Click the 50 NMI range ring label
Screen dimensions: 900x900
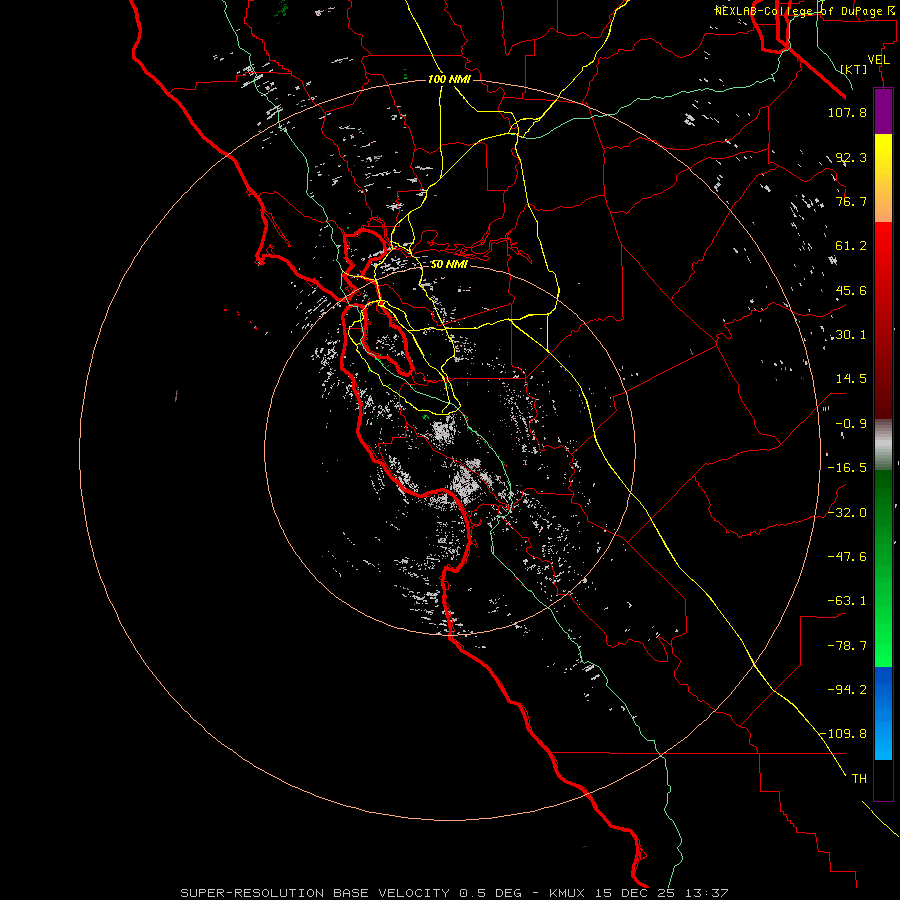pos(449,264)
